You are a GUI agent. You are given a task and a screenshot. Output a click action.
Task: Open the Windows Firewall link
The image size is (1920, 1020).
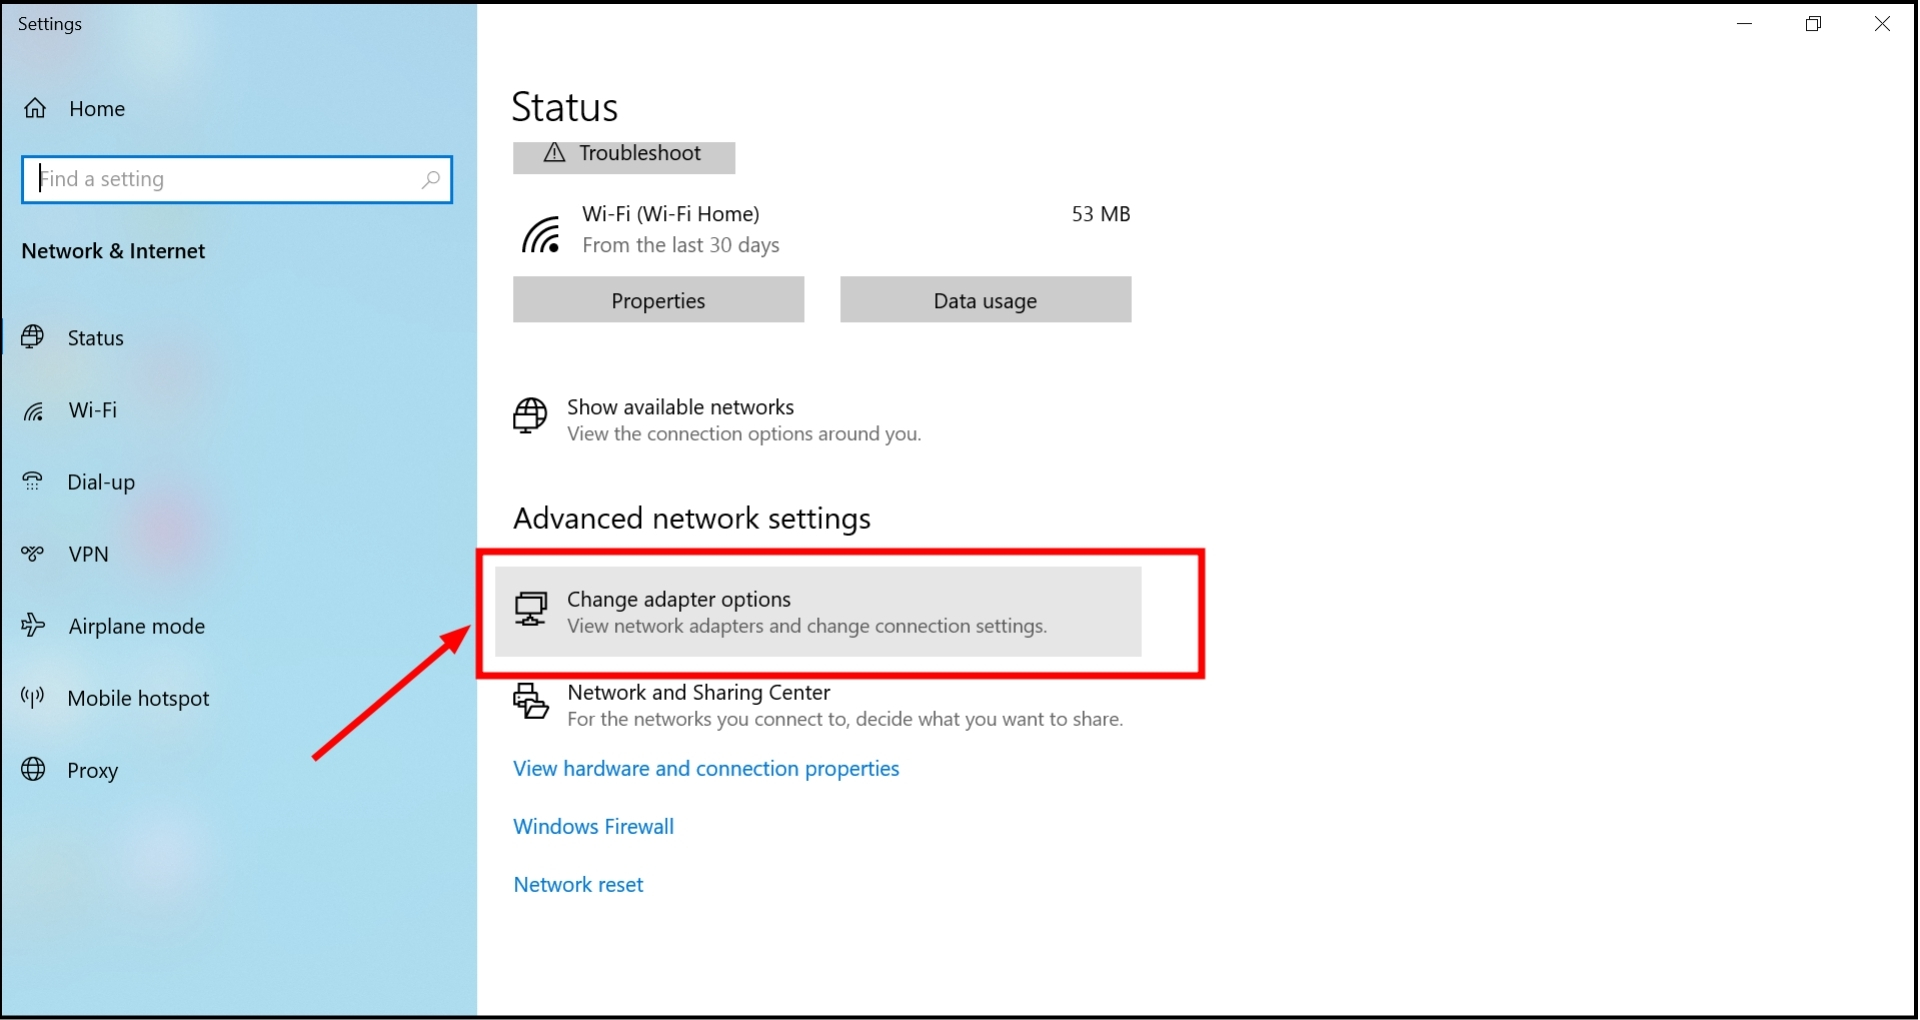coord(593,826)
